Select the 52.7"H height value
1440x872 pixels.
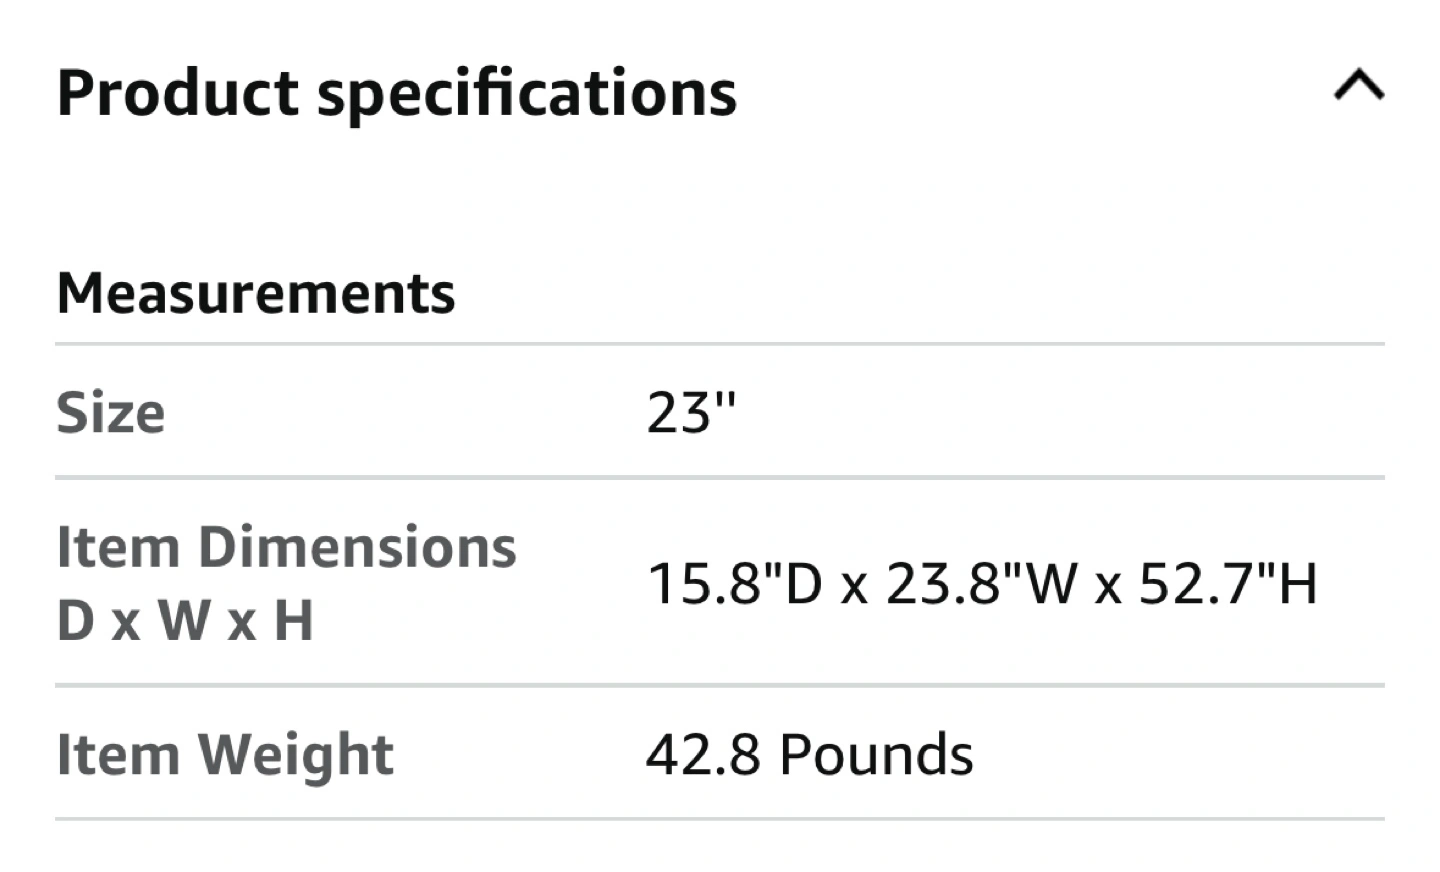pyautogui.click(x=1228, y=583)
